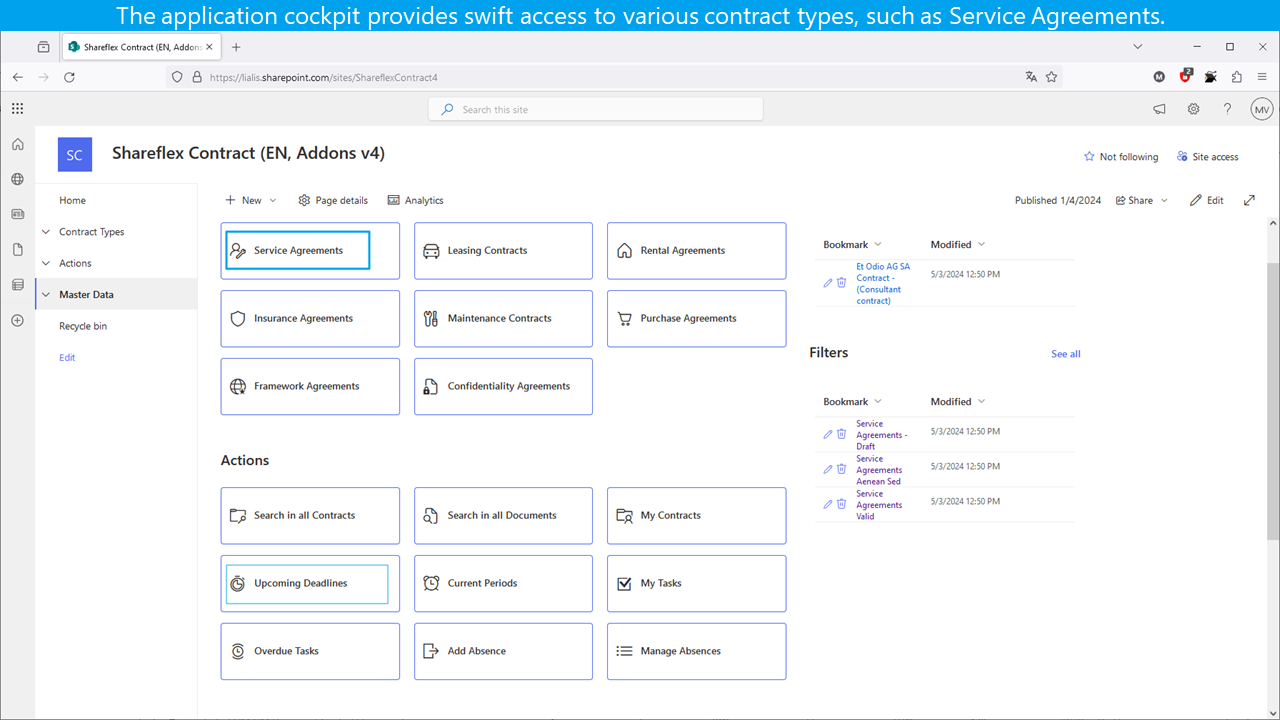
Task: Open the Purchase Agreements tile
Action: [x=696, y=318]
